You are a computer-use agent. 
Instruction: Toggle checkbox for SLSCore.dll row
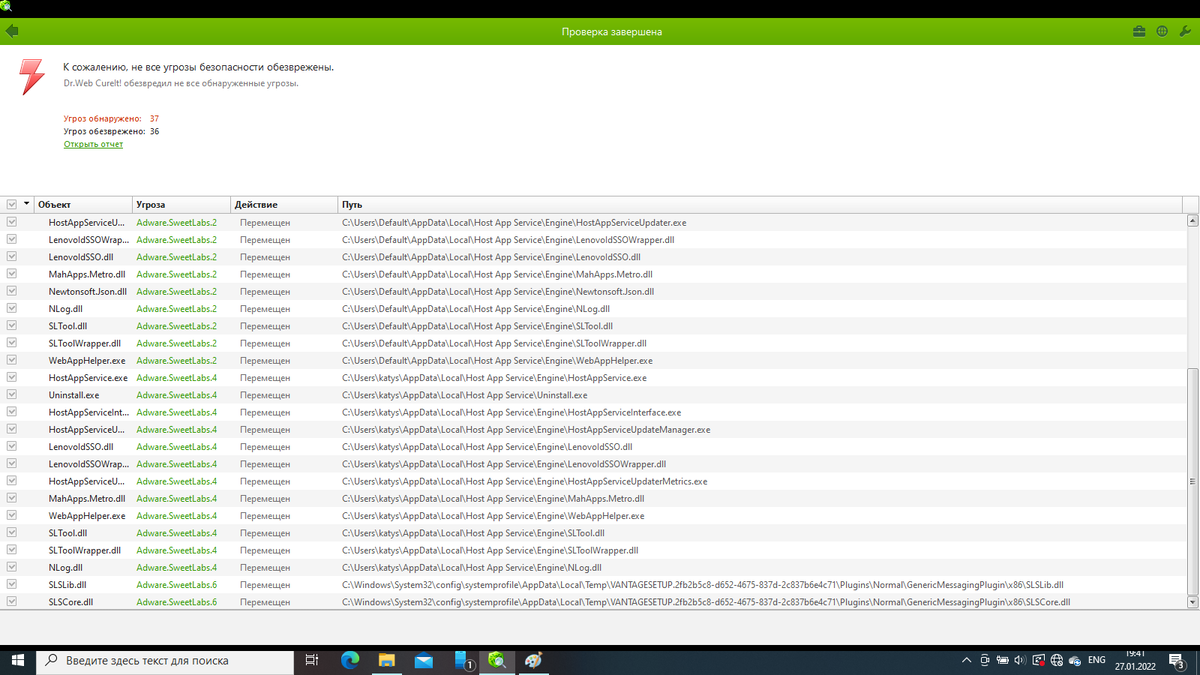12,602
